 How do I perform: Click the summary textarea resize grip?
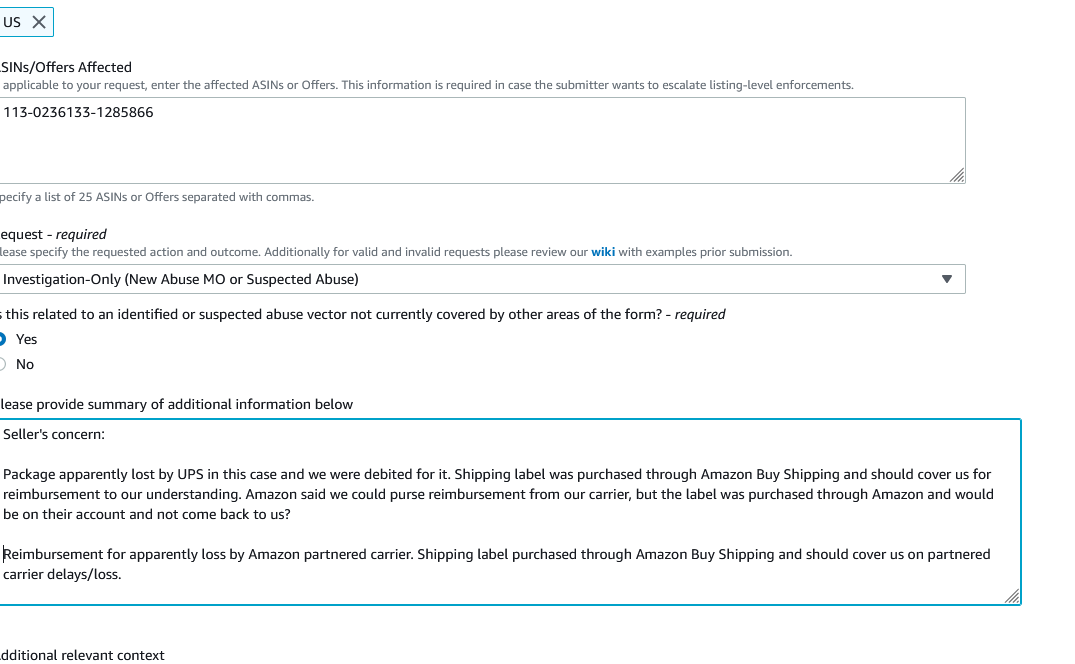tap(1012, 596)
